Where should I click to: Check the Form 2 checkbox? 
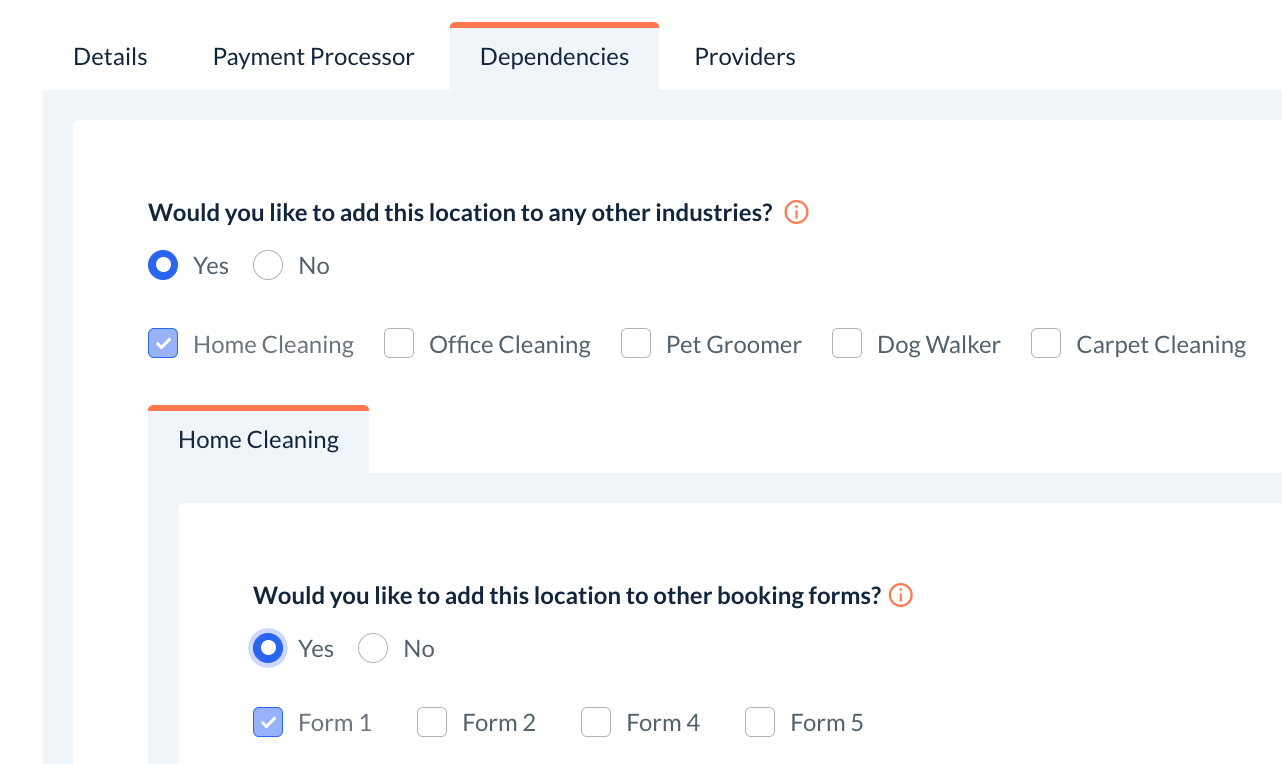(x=432, y=722)
